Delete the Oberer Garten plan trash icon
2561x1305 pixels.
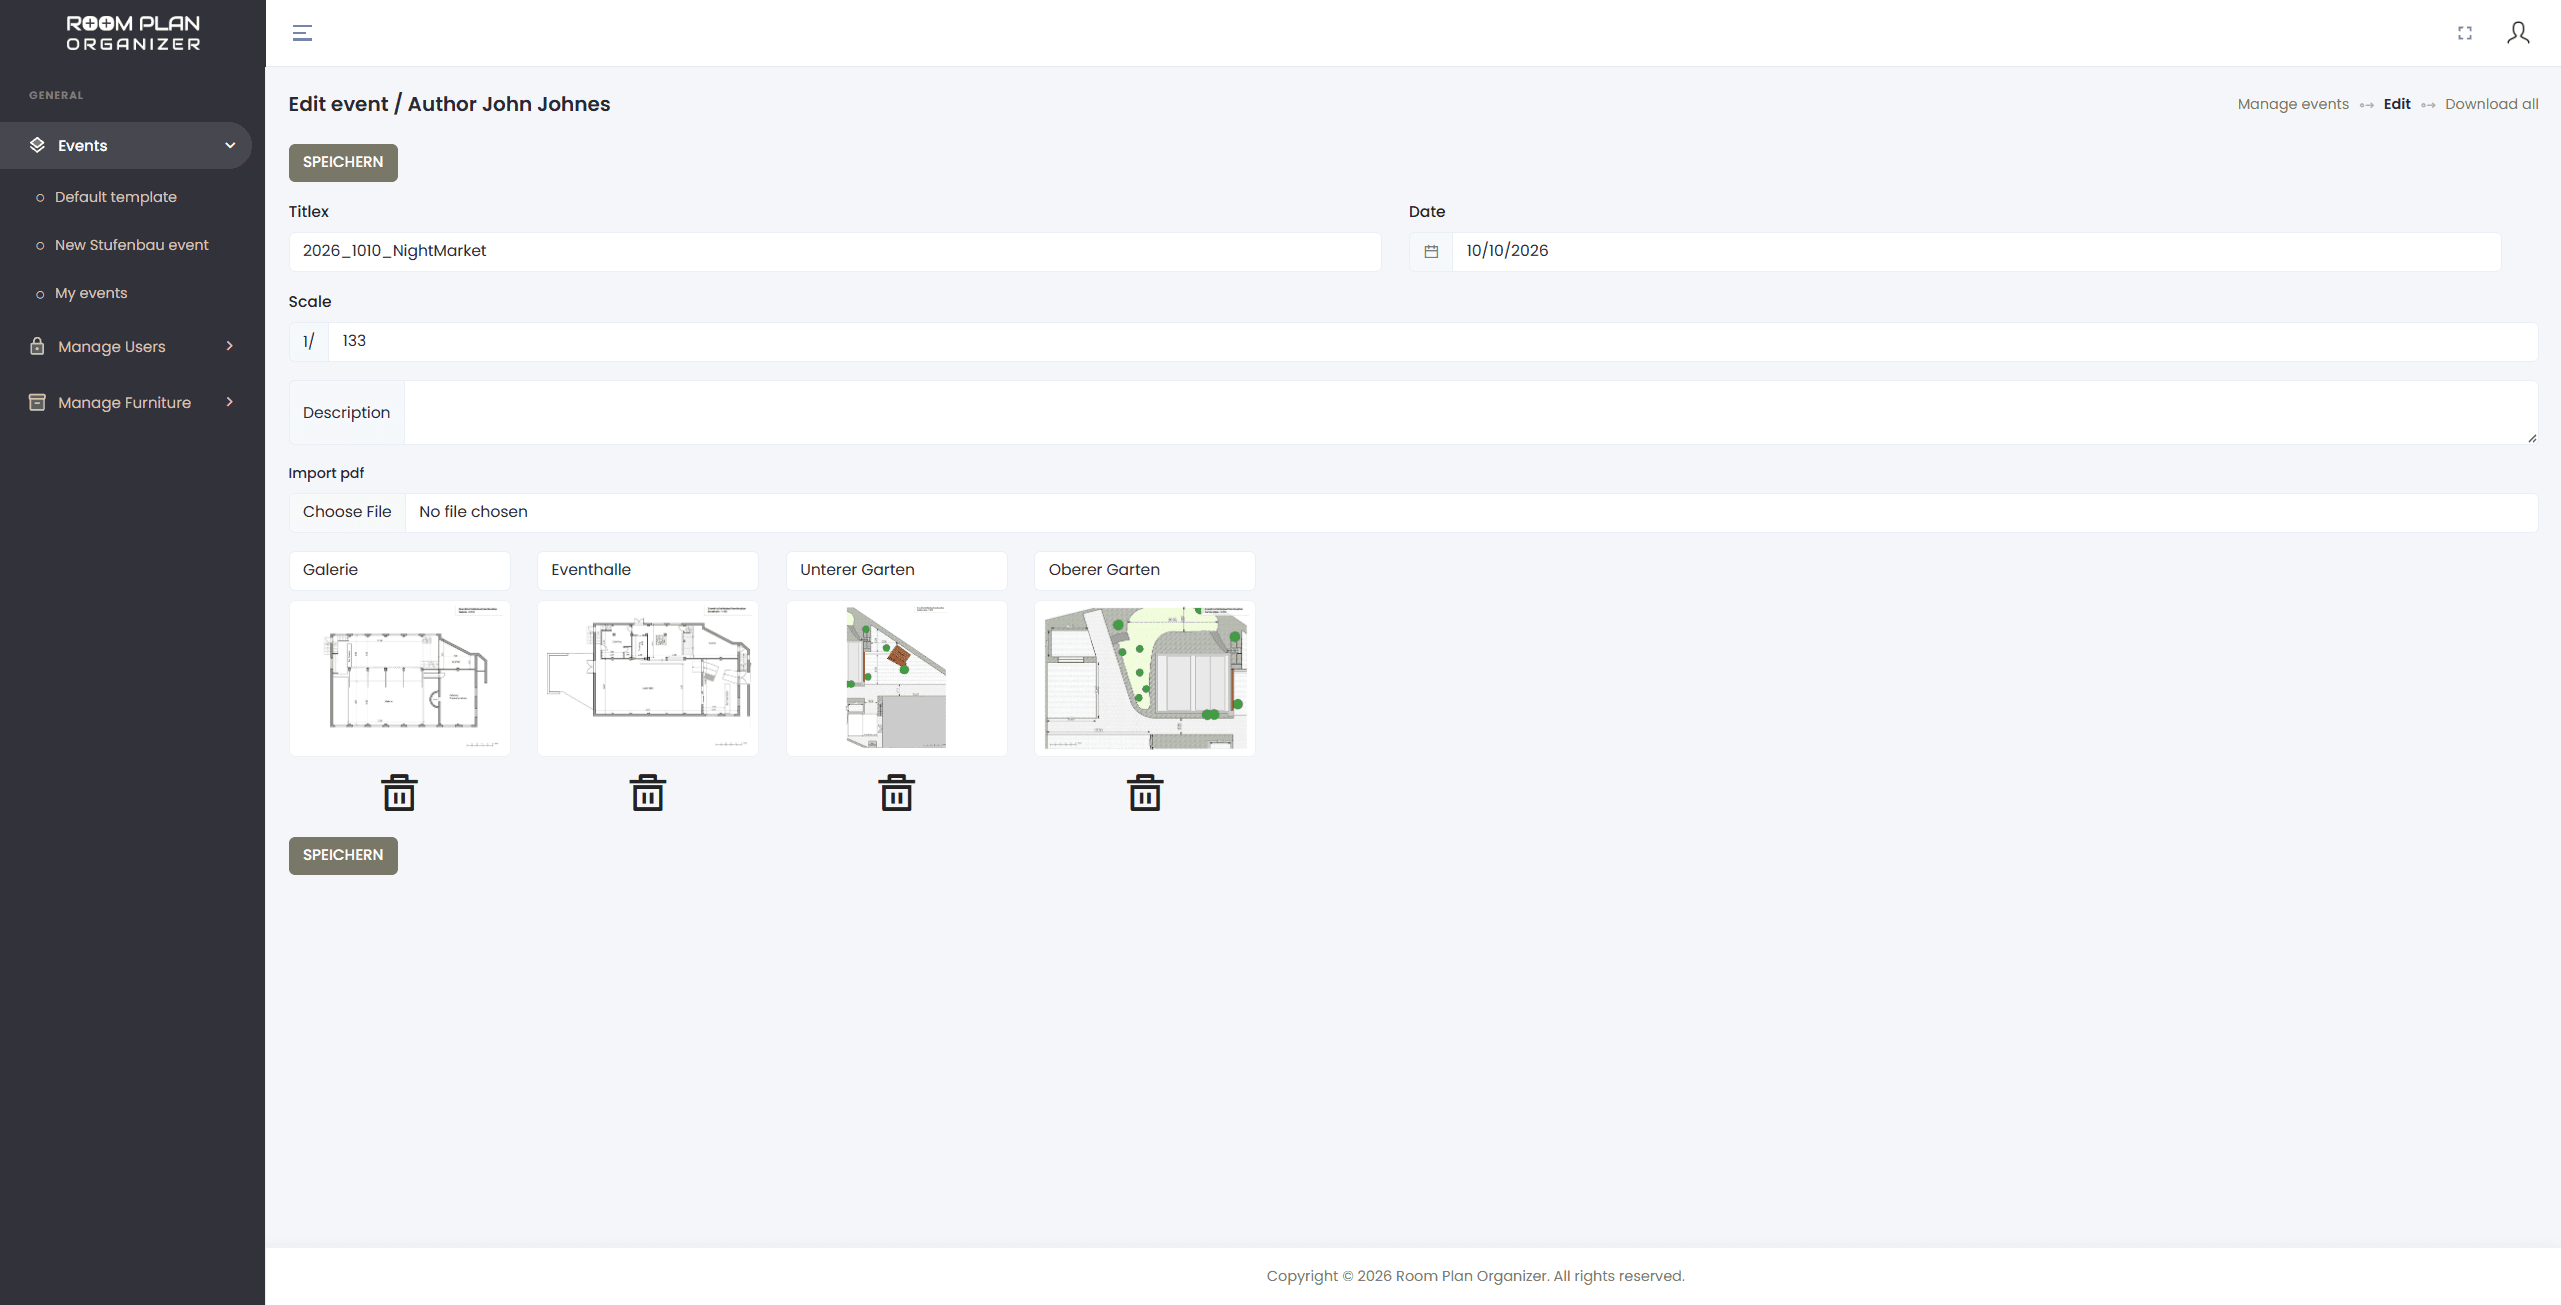click(1145, 793)
